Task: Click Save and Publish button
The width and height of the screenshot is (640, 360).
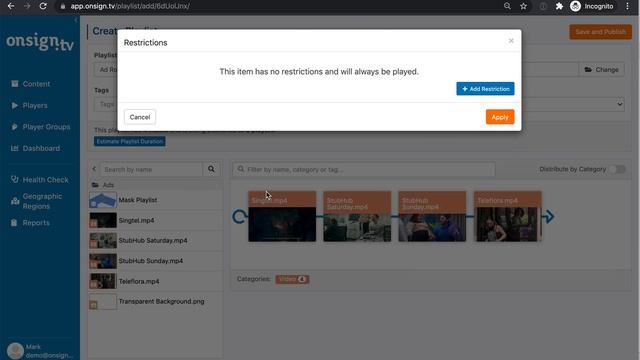Action: pyautogui.click(x=600, y=32)
